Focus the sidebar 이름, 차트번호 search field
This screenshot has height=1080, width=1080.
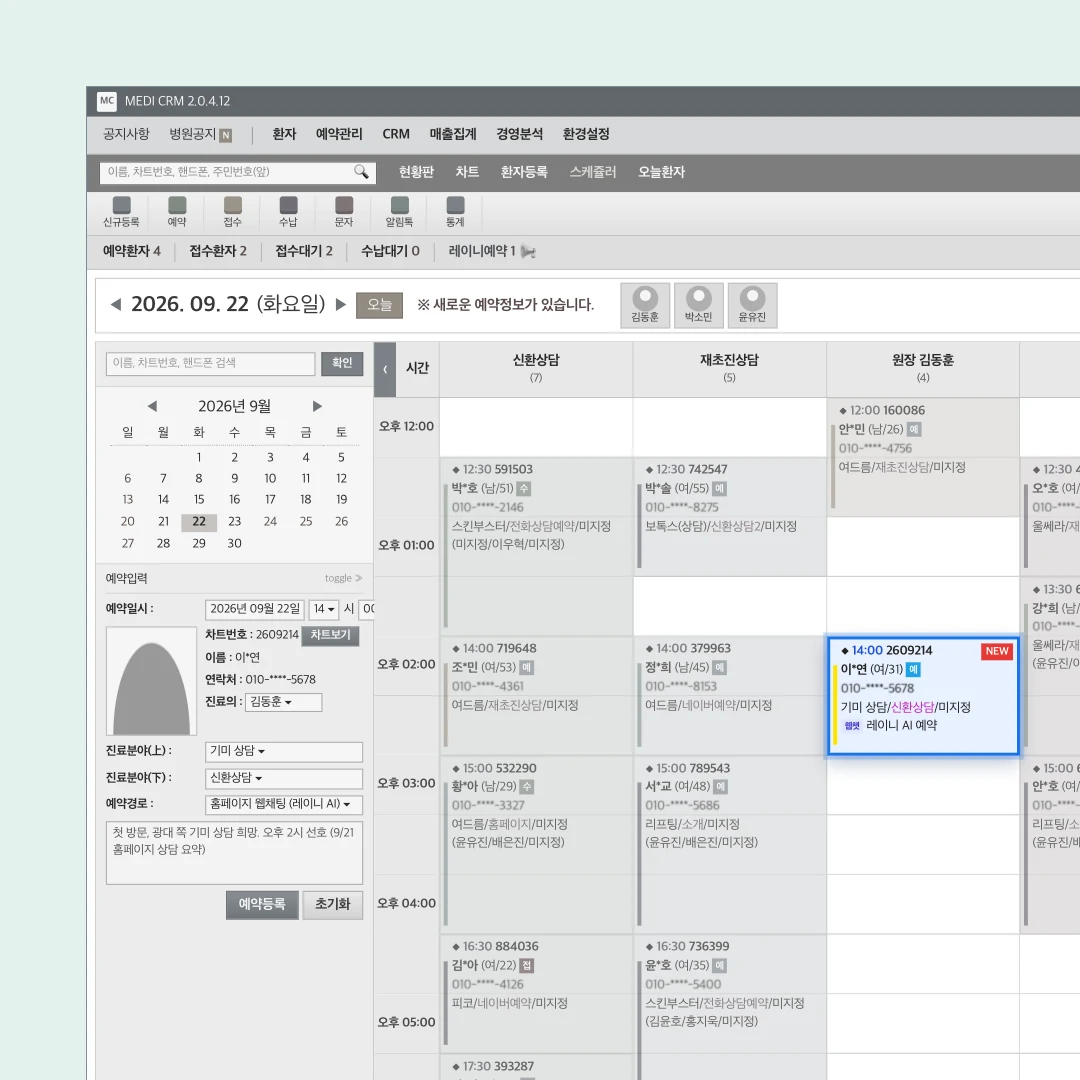click(211, 363)
